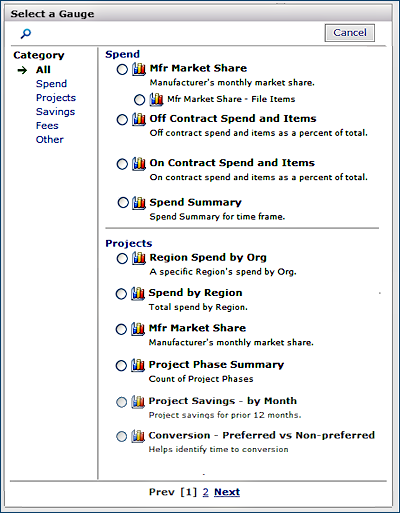Click chart icon beside Region Spend by Org
This screenshot has height=513, width=400.
(x=139, y=258)
